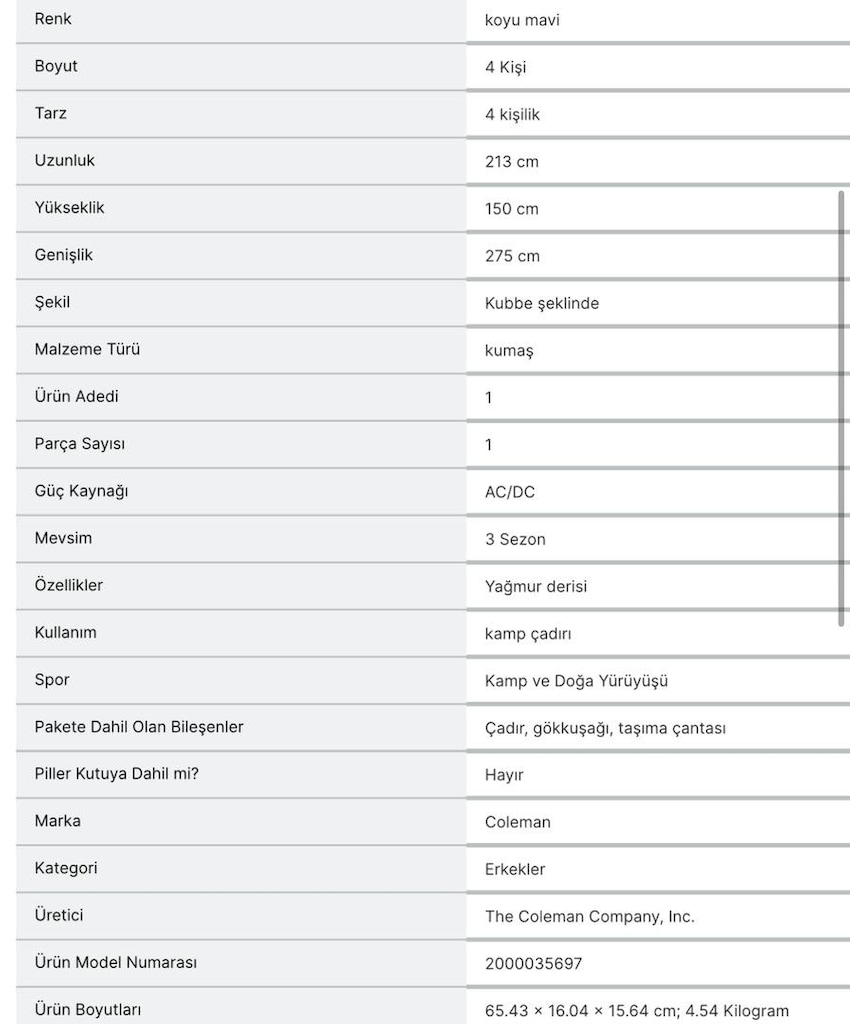Click the Ürün Boyutları dimensions value
The height and width of the screenshot is (1024, 850).
tap(636, 1011)
